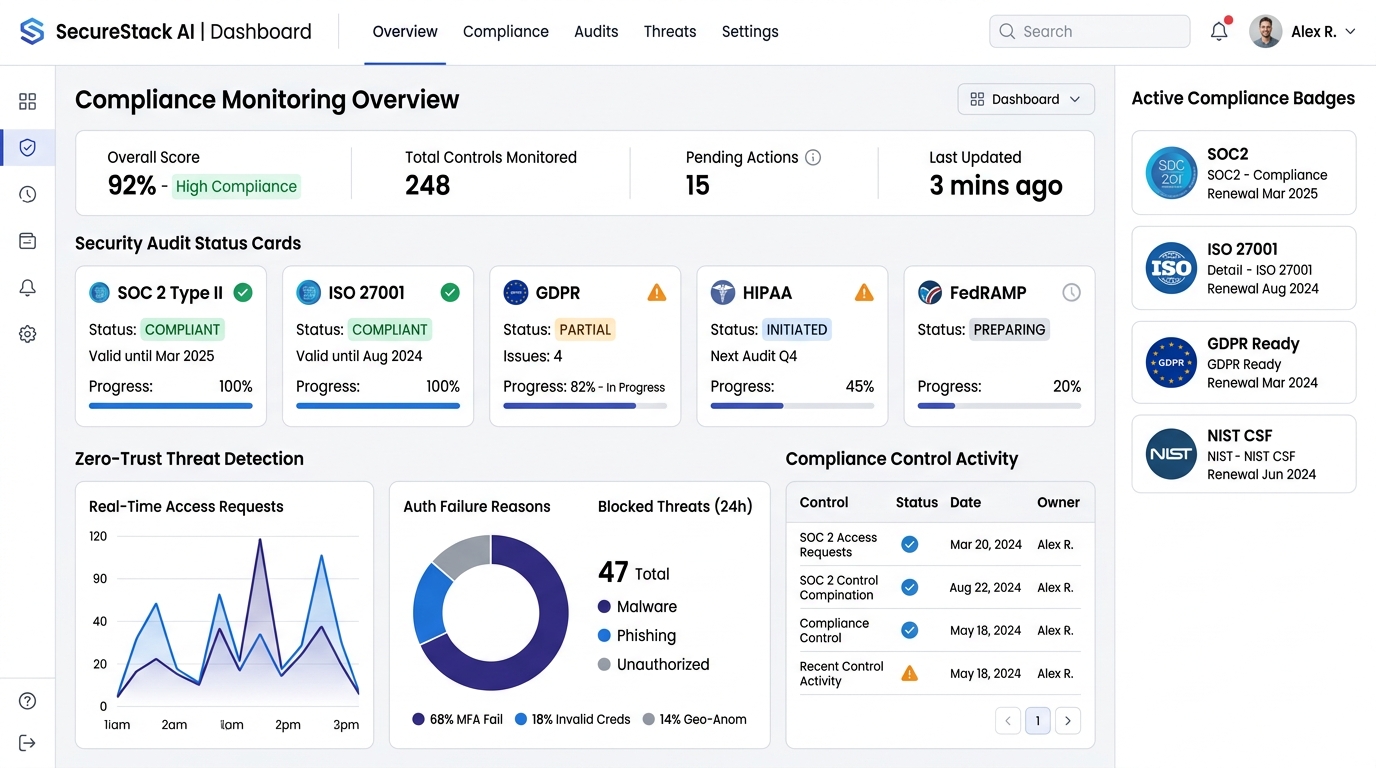Click the Phishing legend color dot

tap(604, 635)
